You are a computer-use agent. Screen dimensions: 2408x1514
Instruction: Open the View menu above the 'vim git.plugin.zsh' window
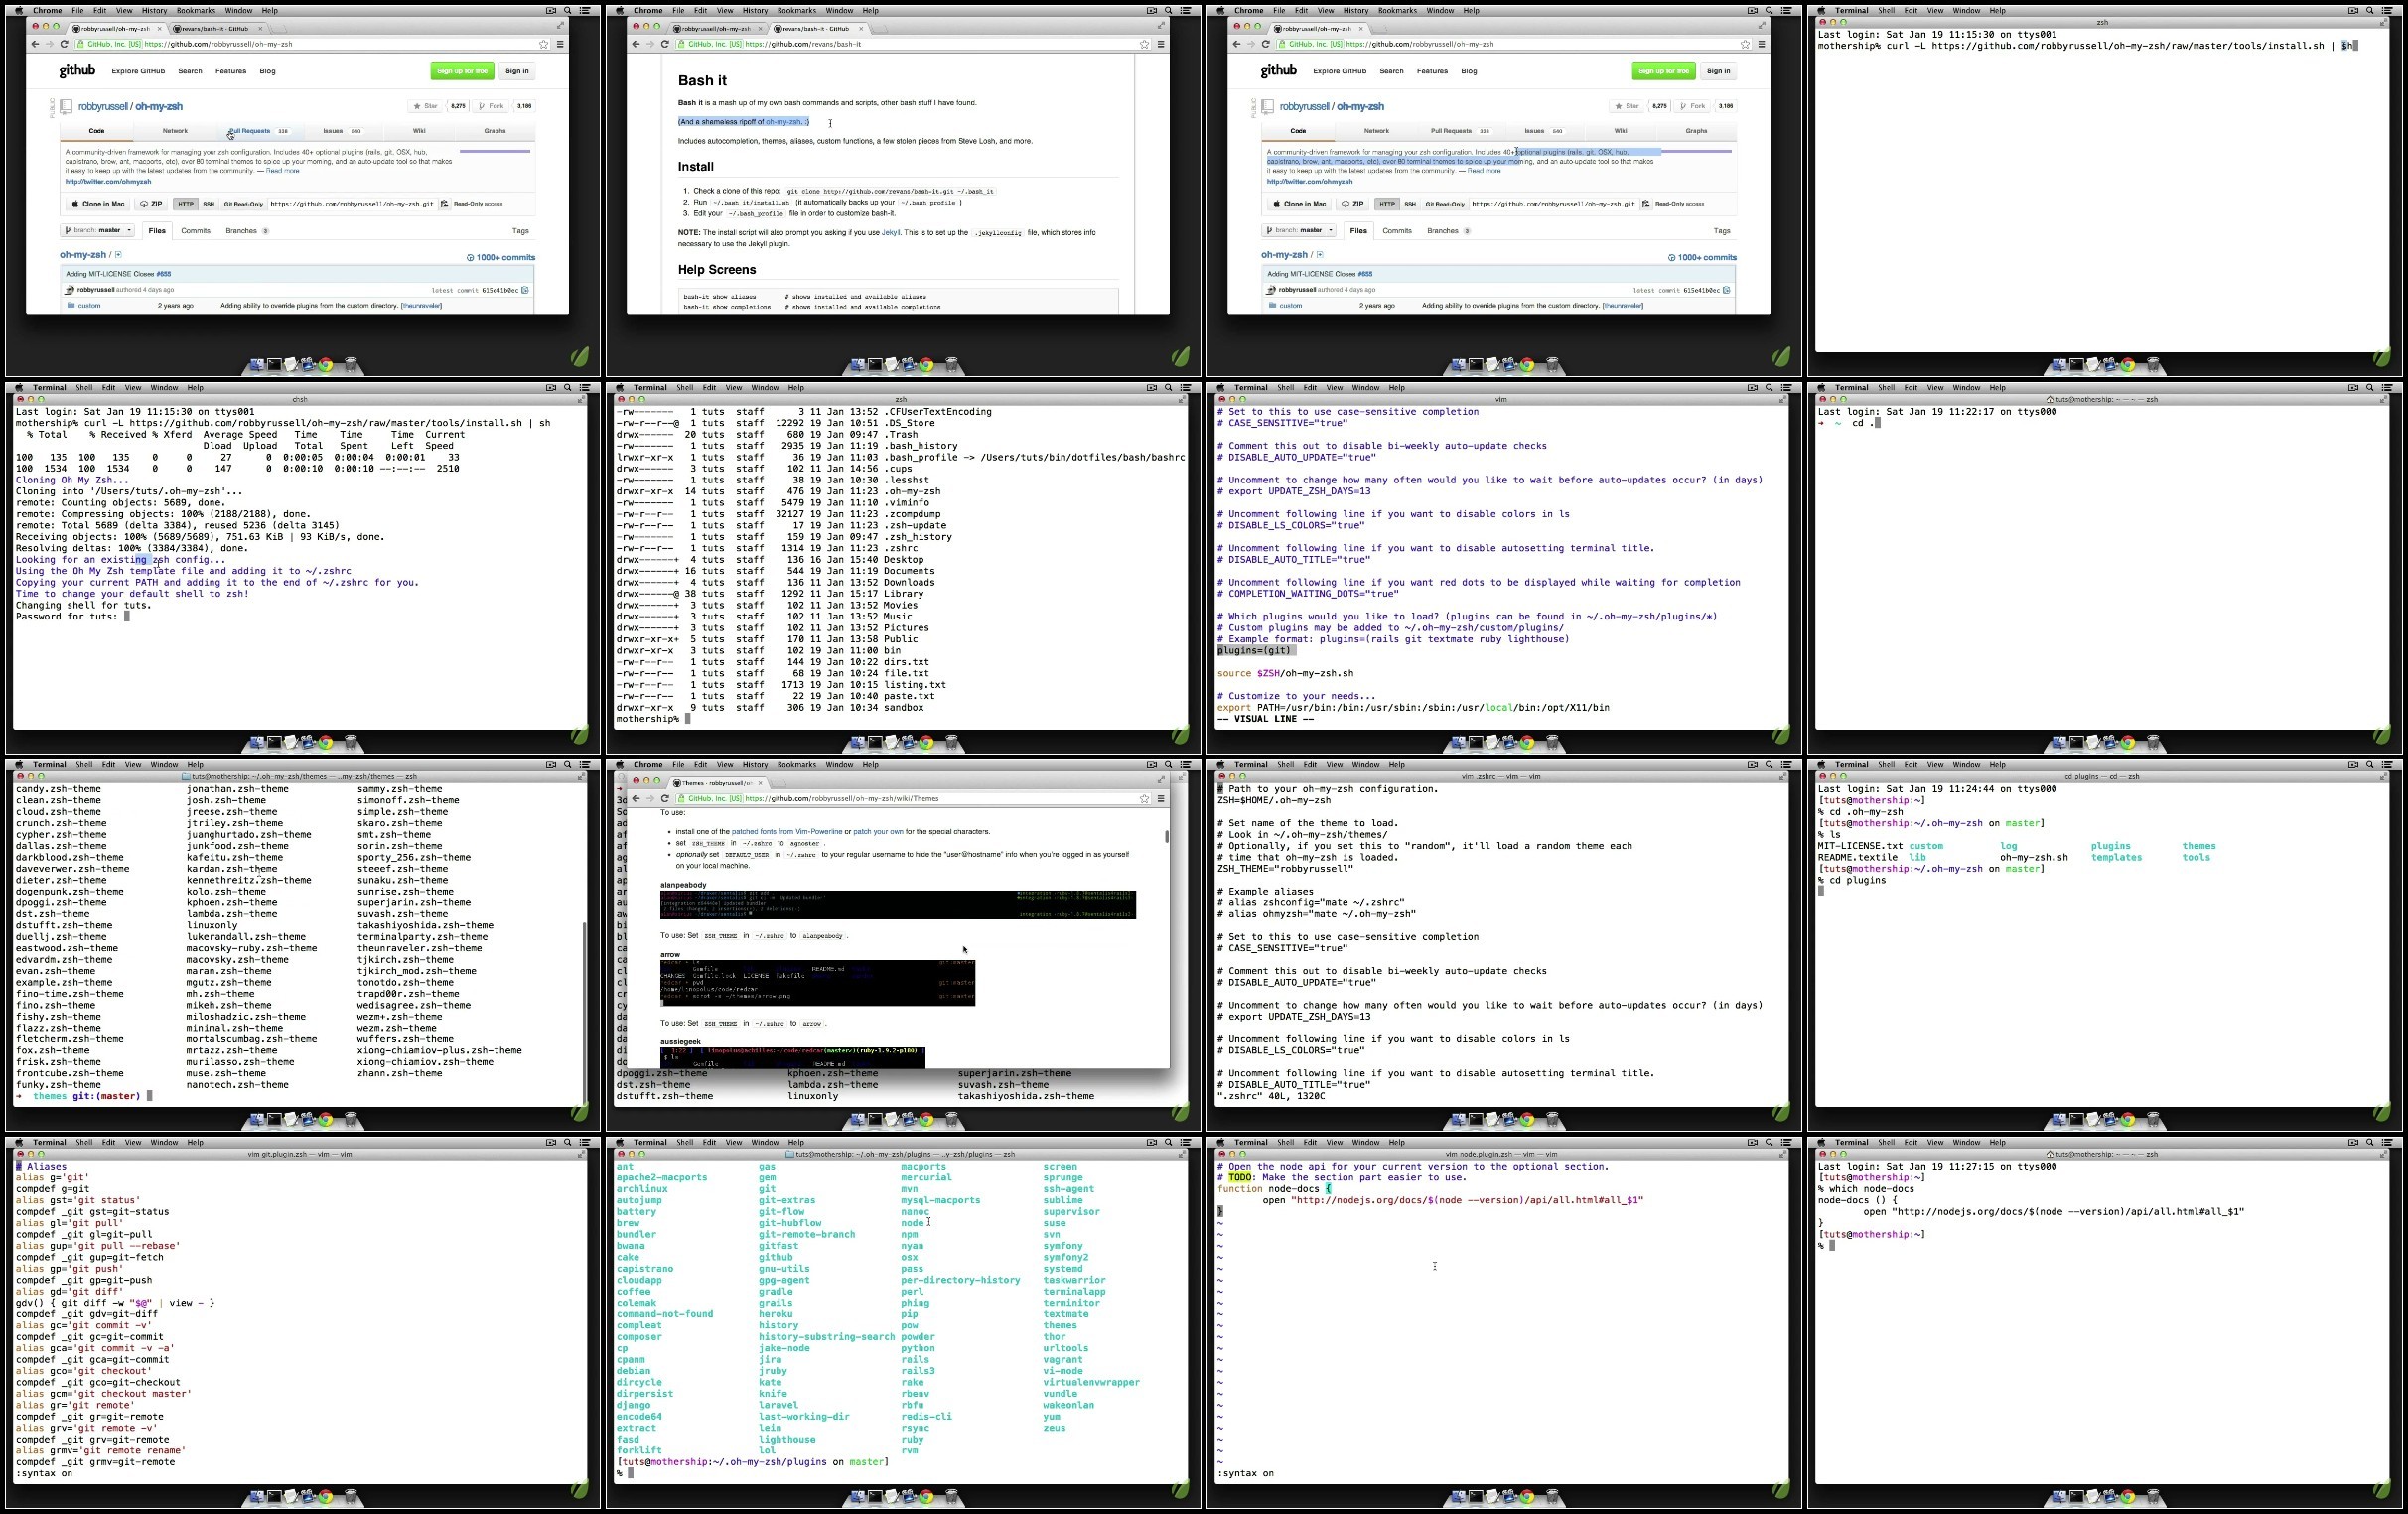132,1142
